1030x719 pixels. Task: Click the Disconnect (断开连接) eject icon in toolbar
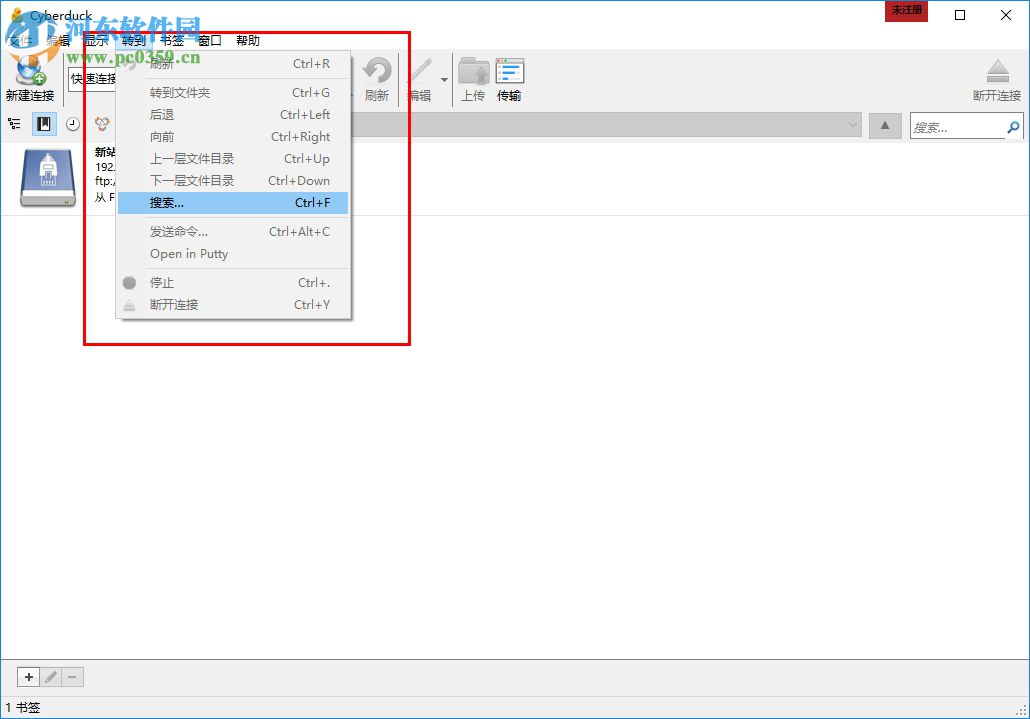click(997, 71)
